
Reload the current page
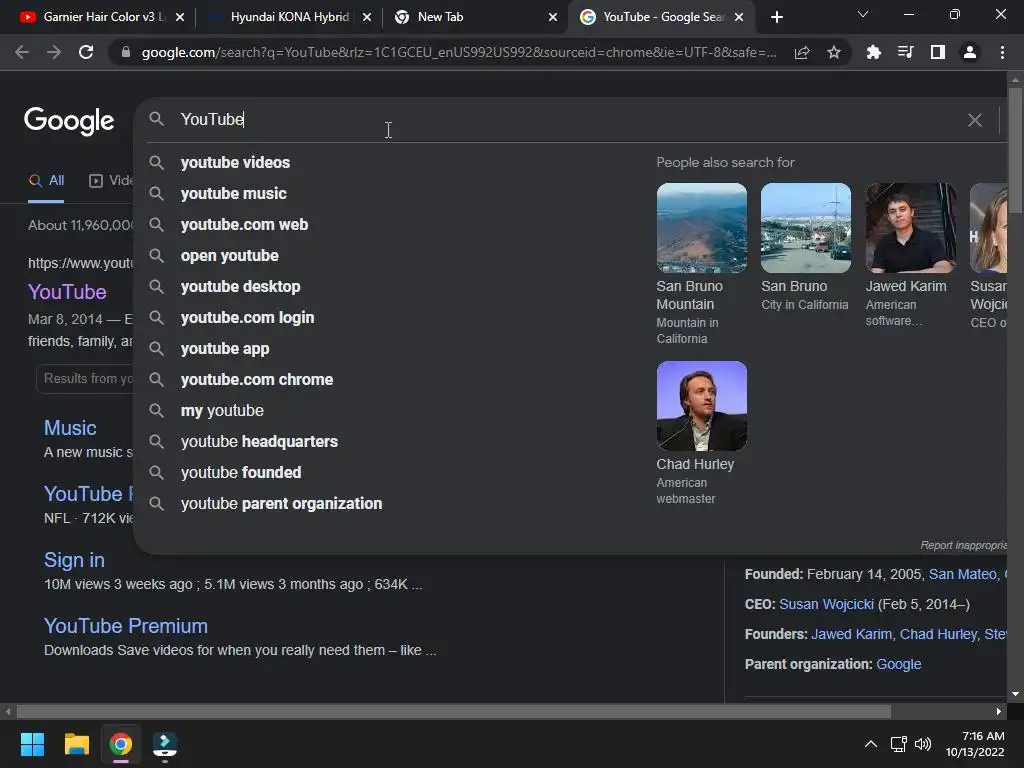pos(86,52)
